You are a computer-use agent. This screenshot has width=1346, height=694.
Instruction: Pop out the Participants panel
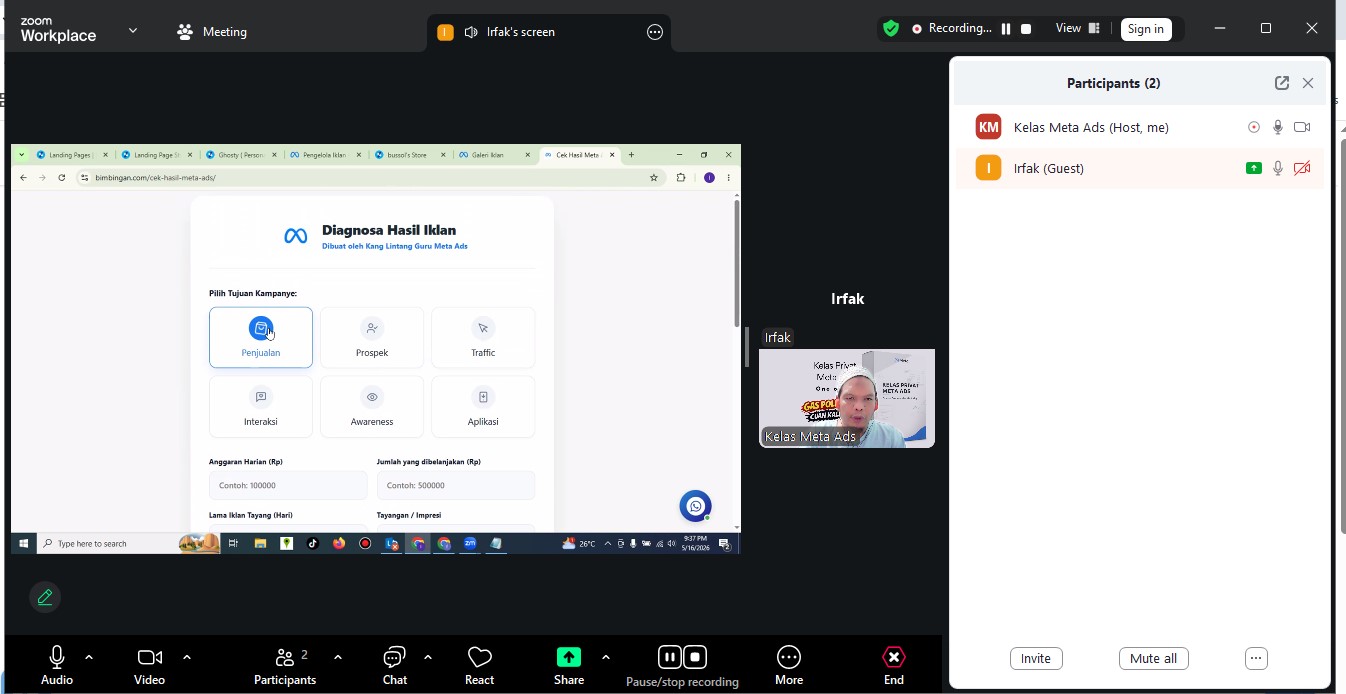coord(1282,83)
